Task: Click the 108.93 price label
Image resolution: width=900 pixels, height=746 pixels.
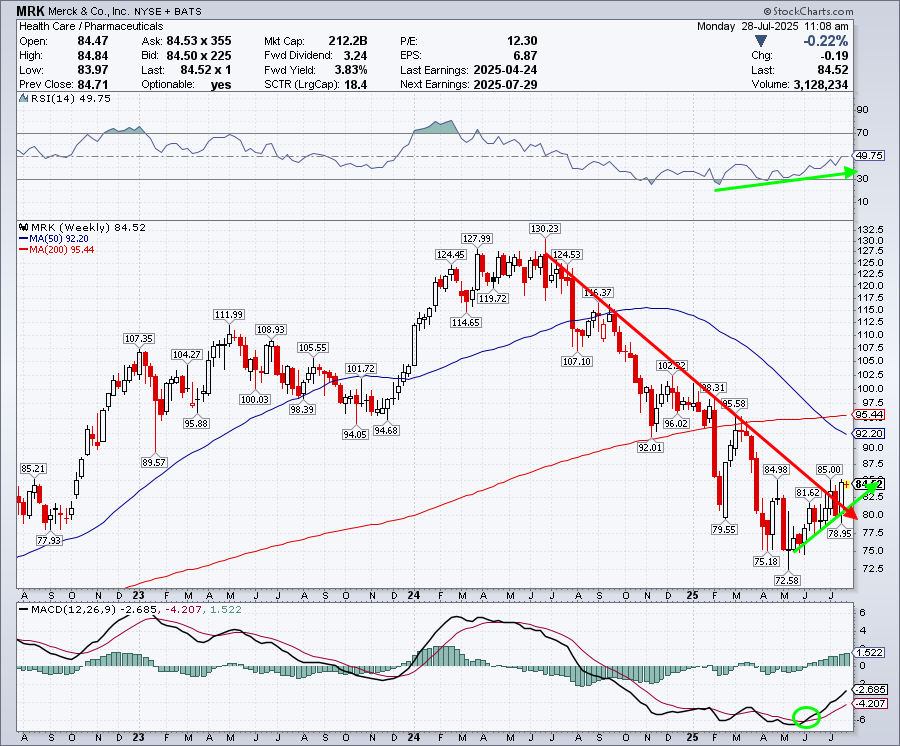Action: [271, 330]
